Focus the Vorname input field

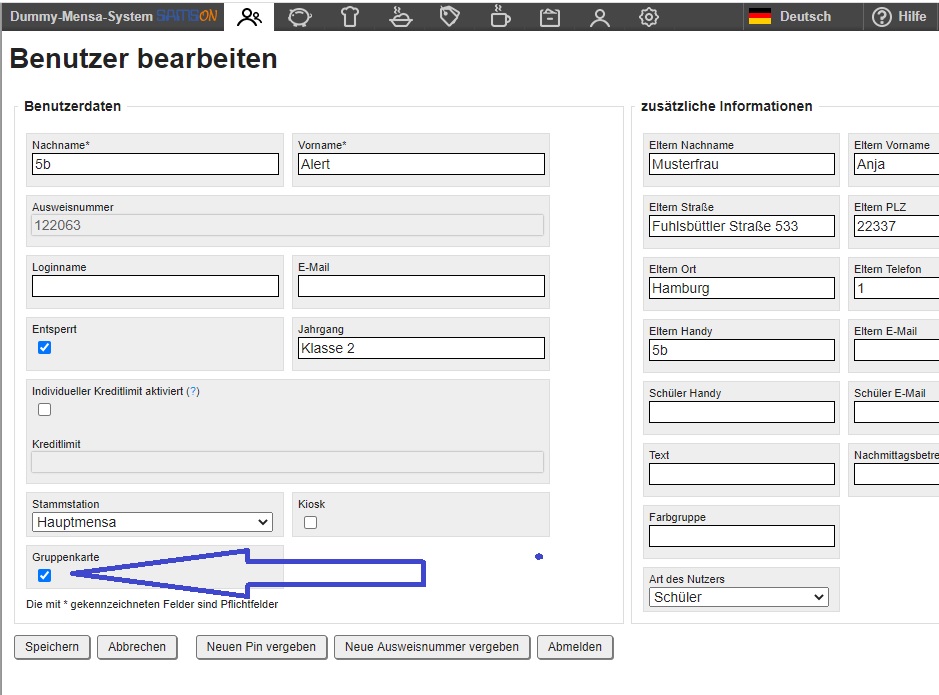421,164
